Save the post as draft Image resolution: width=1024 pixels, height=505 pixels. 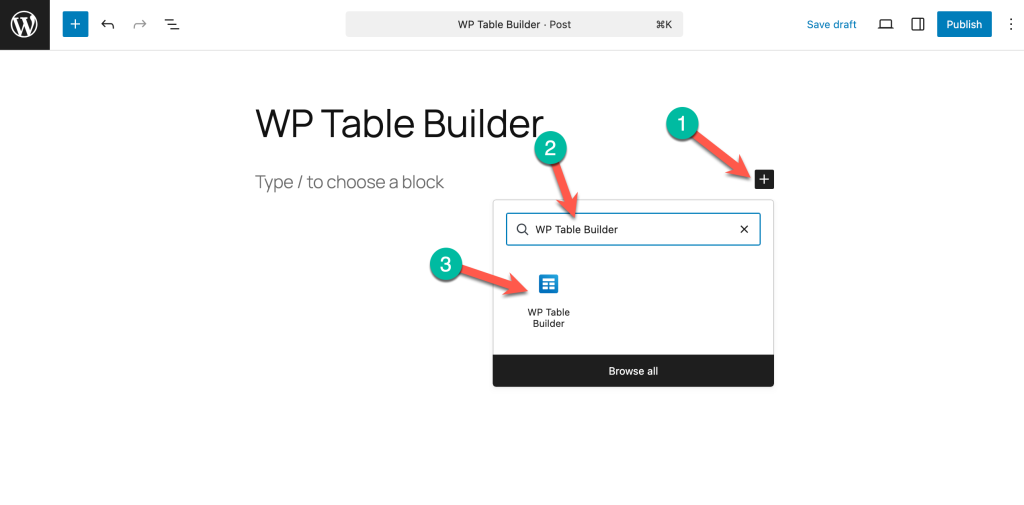[831, 24]
